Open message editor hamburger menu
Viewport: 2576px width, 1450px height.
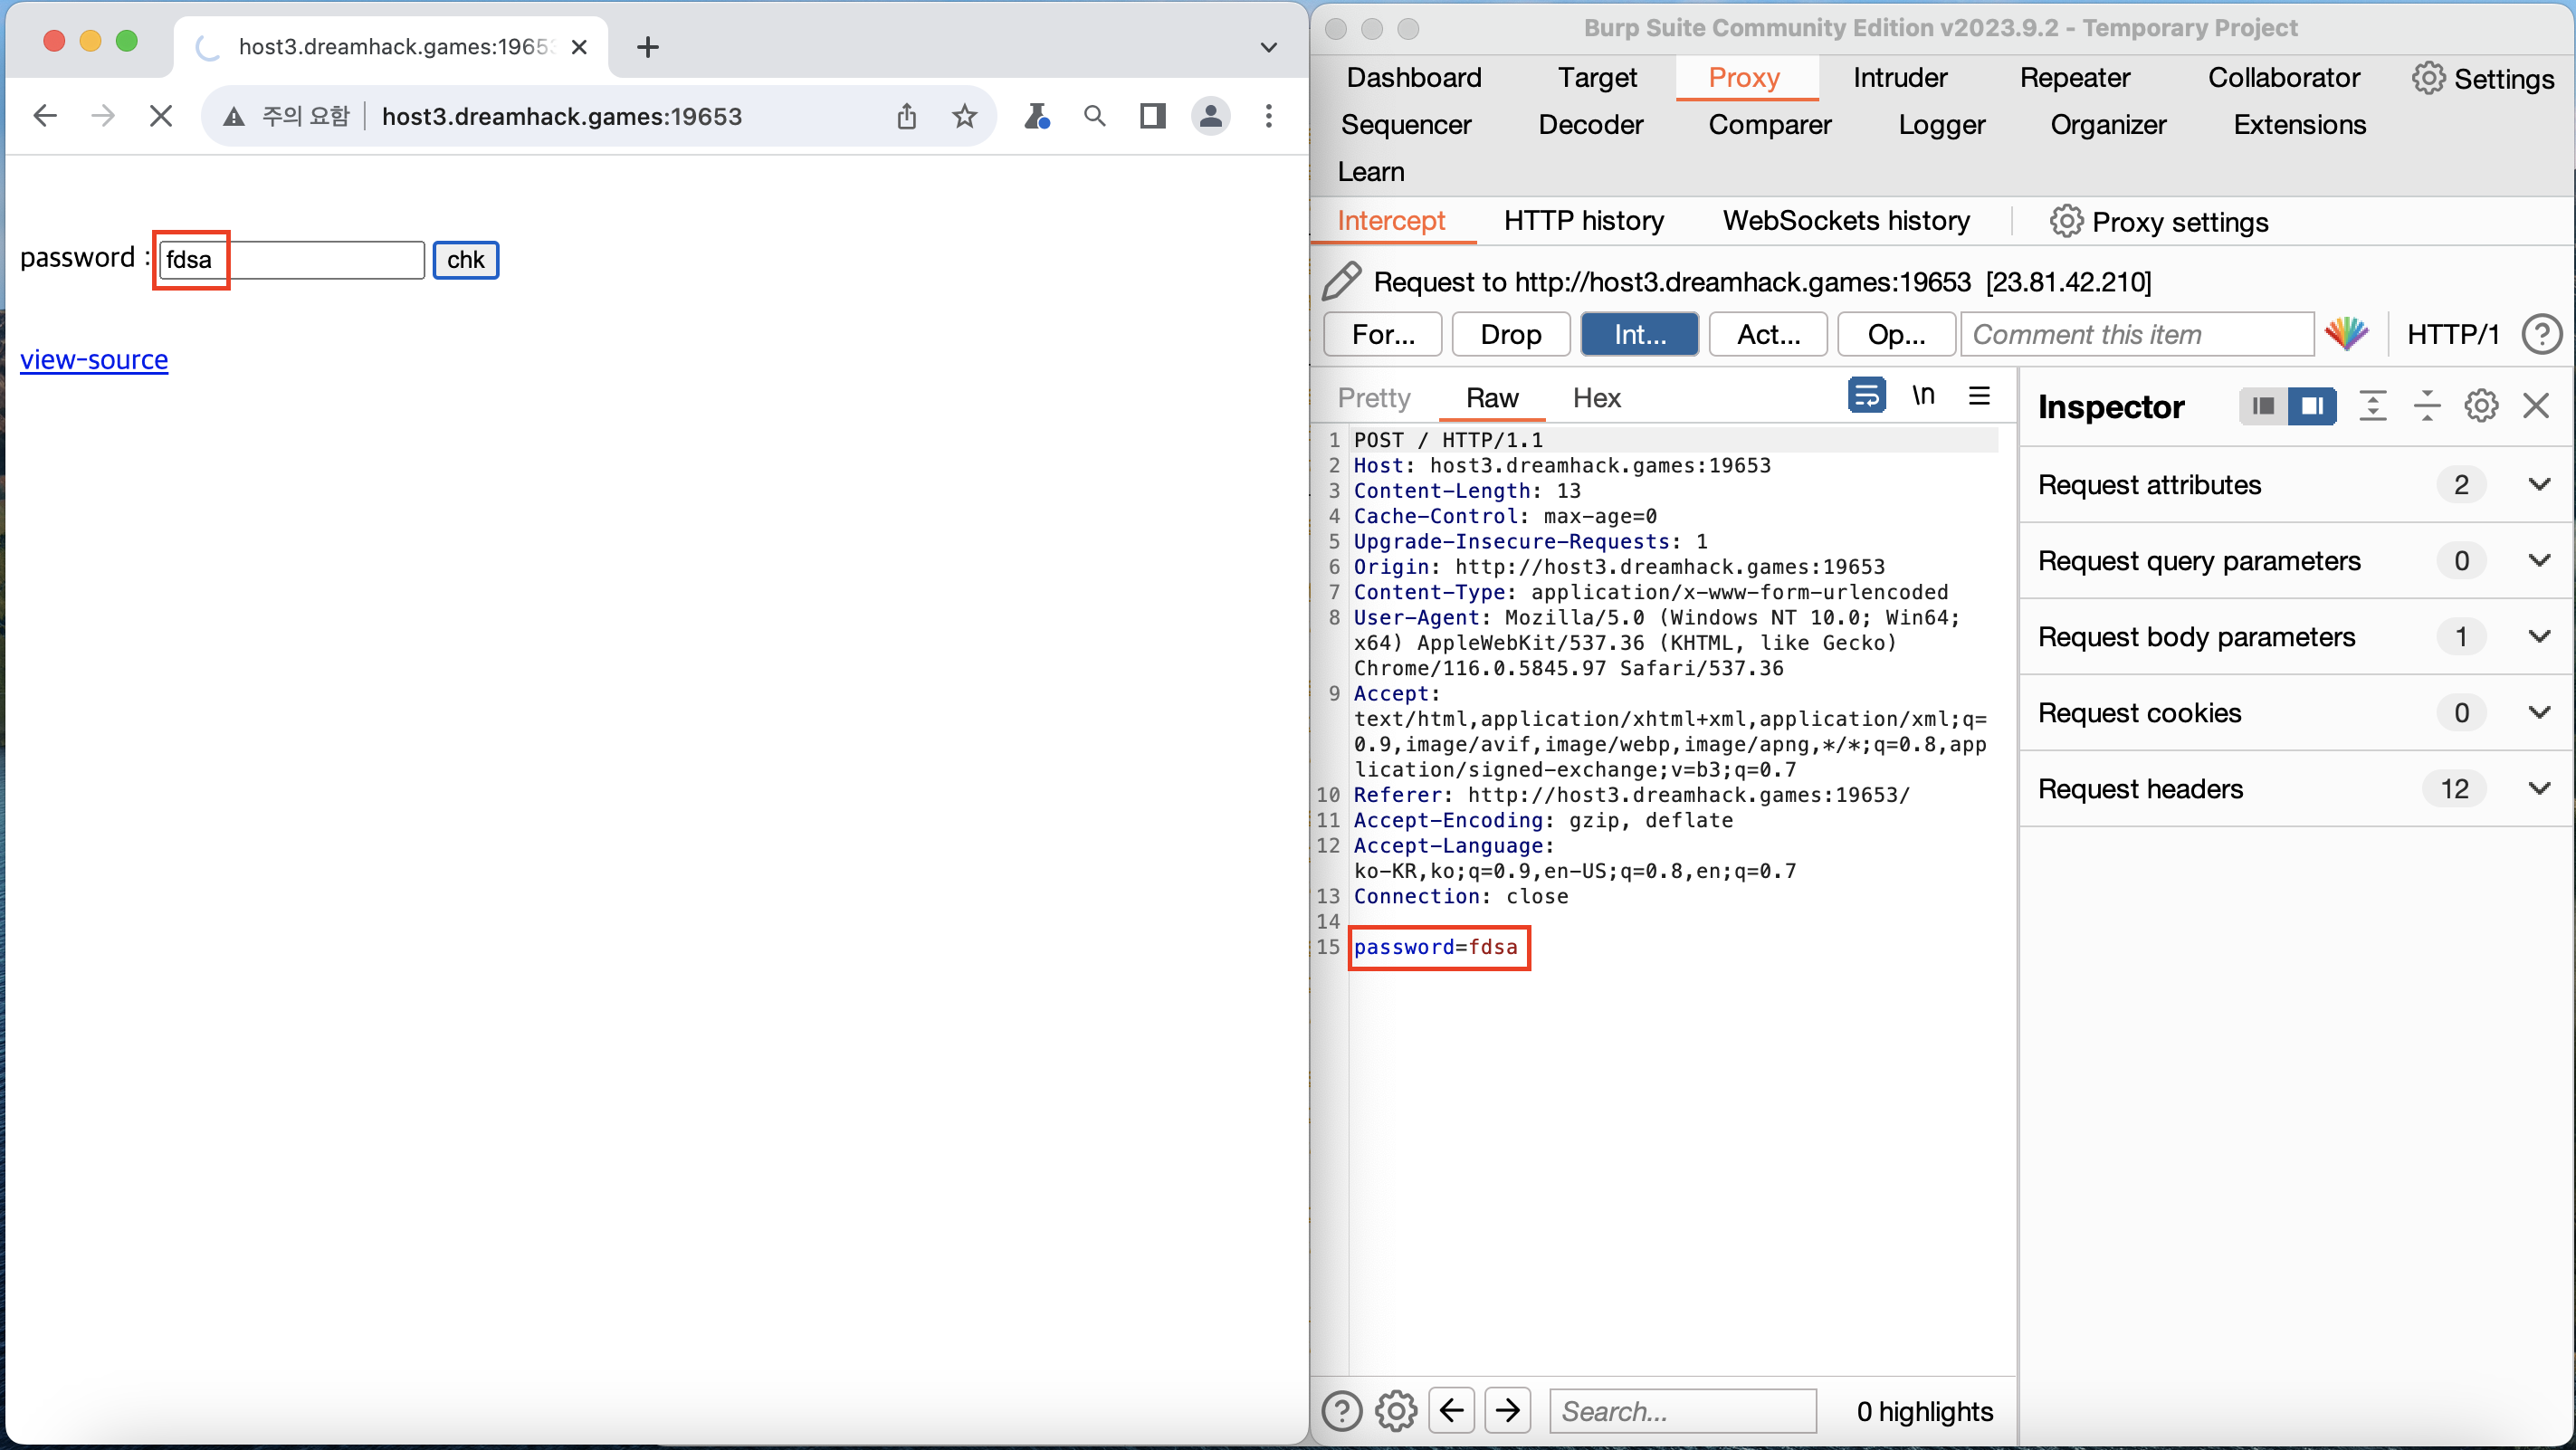pyautogui.click(x=1979, y=396)
